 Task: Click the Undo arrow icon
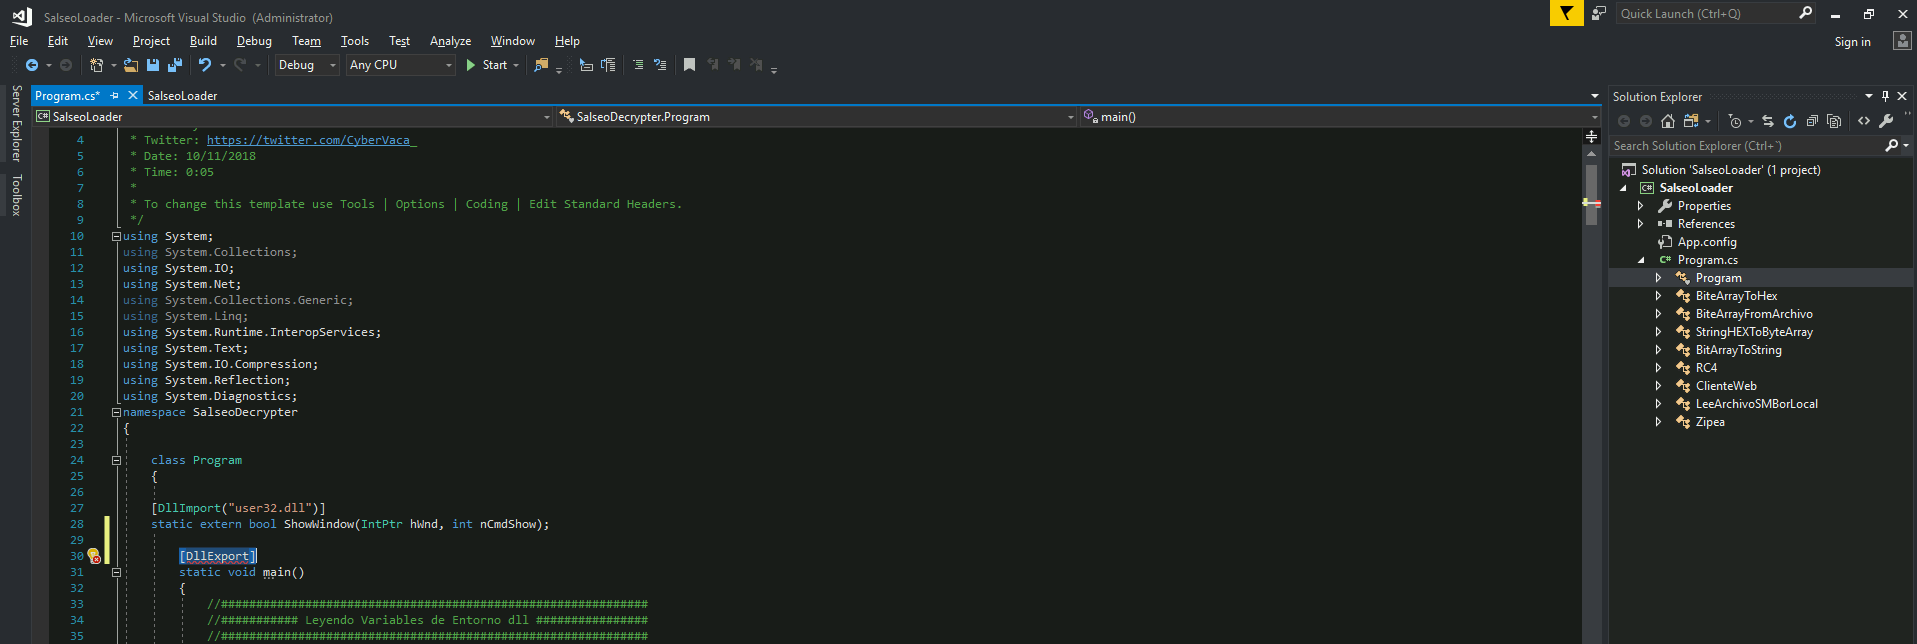pos(204,65)
